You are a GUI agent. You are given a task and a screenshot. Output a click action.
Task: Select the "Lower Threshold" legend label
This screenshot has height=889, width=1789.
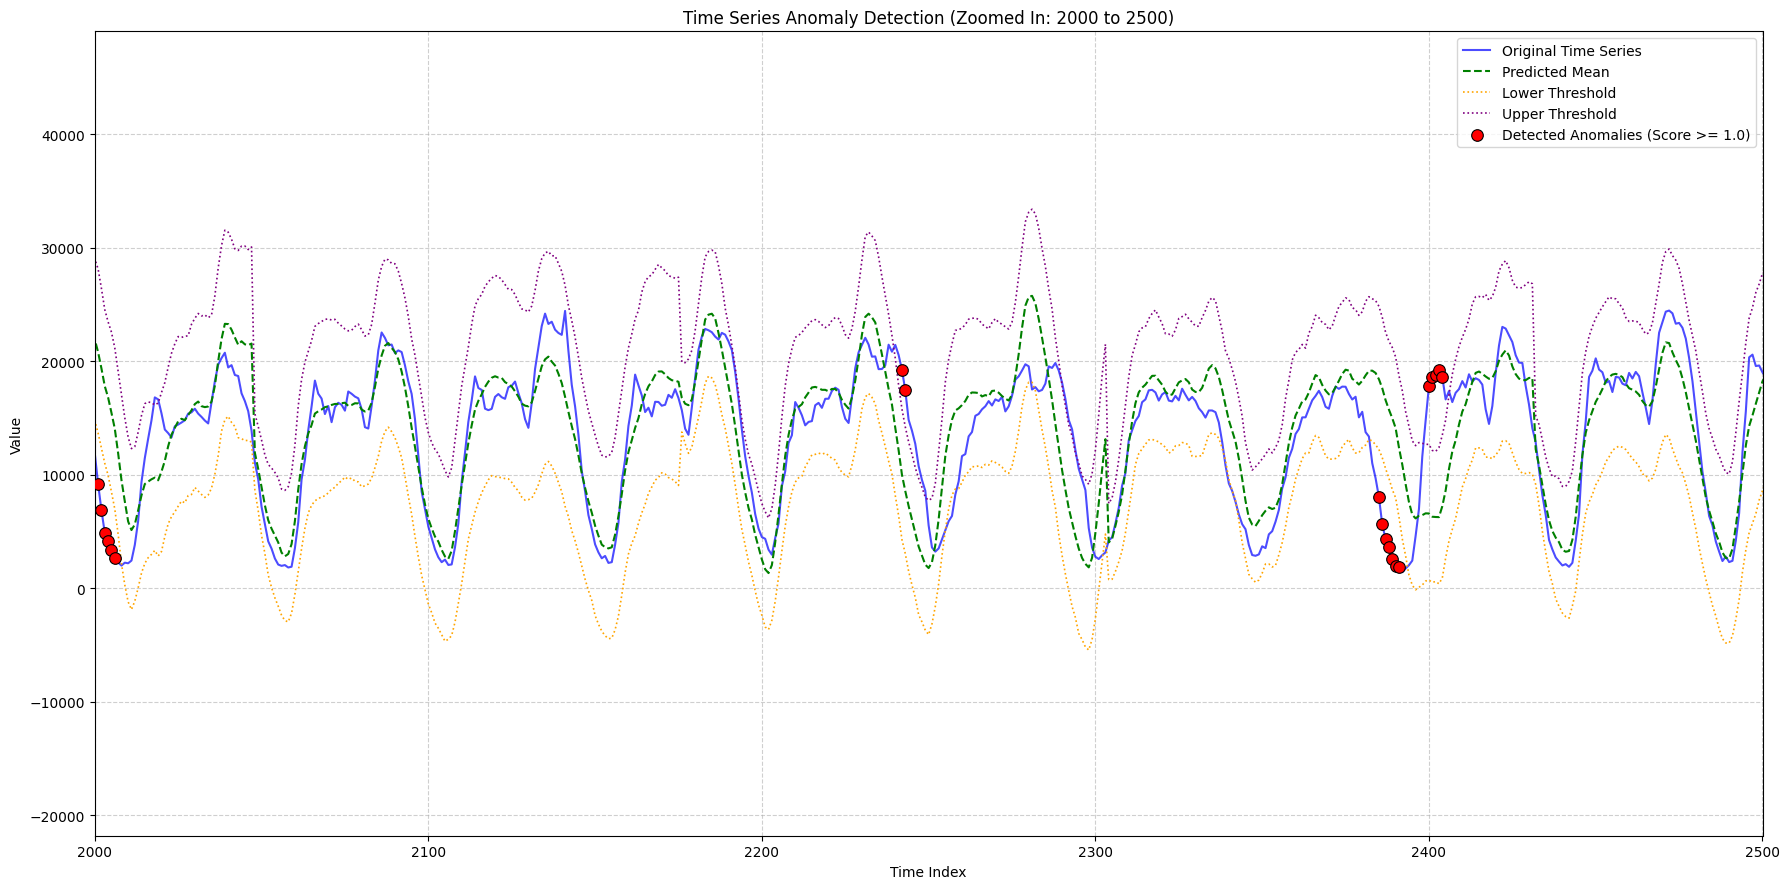click(x=1558, y=93)
